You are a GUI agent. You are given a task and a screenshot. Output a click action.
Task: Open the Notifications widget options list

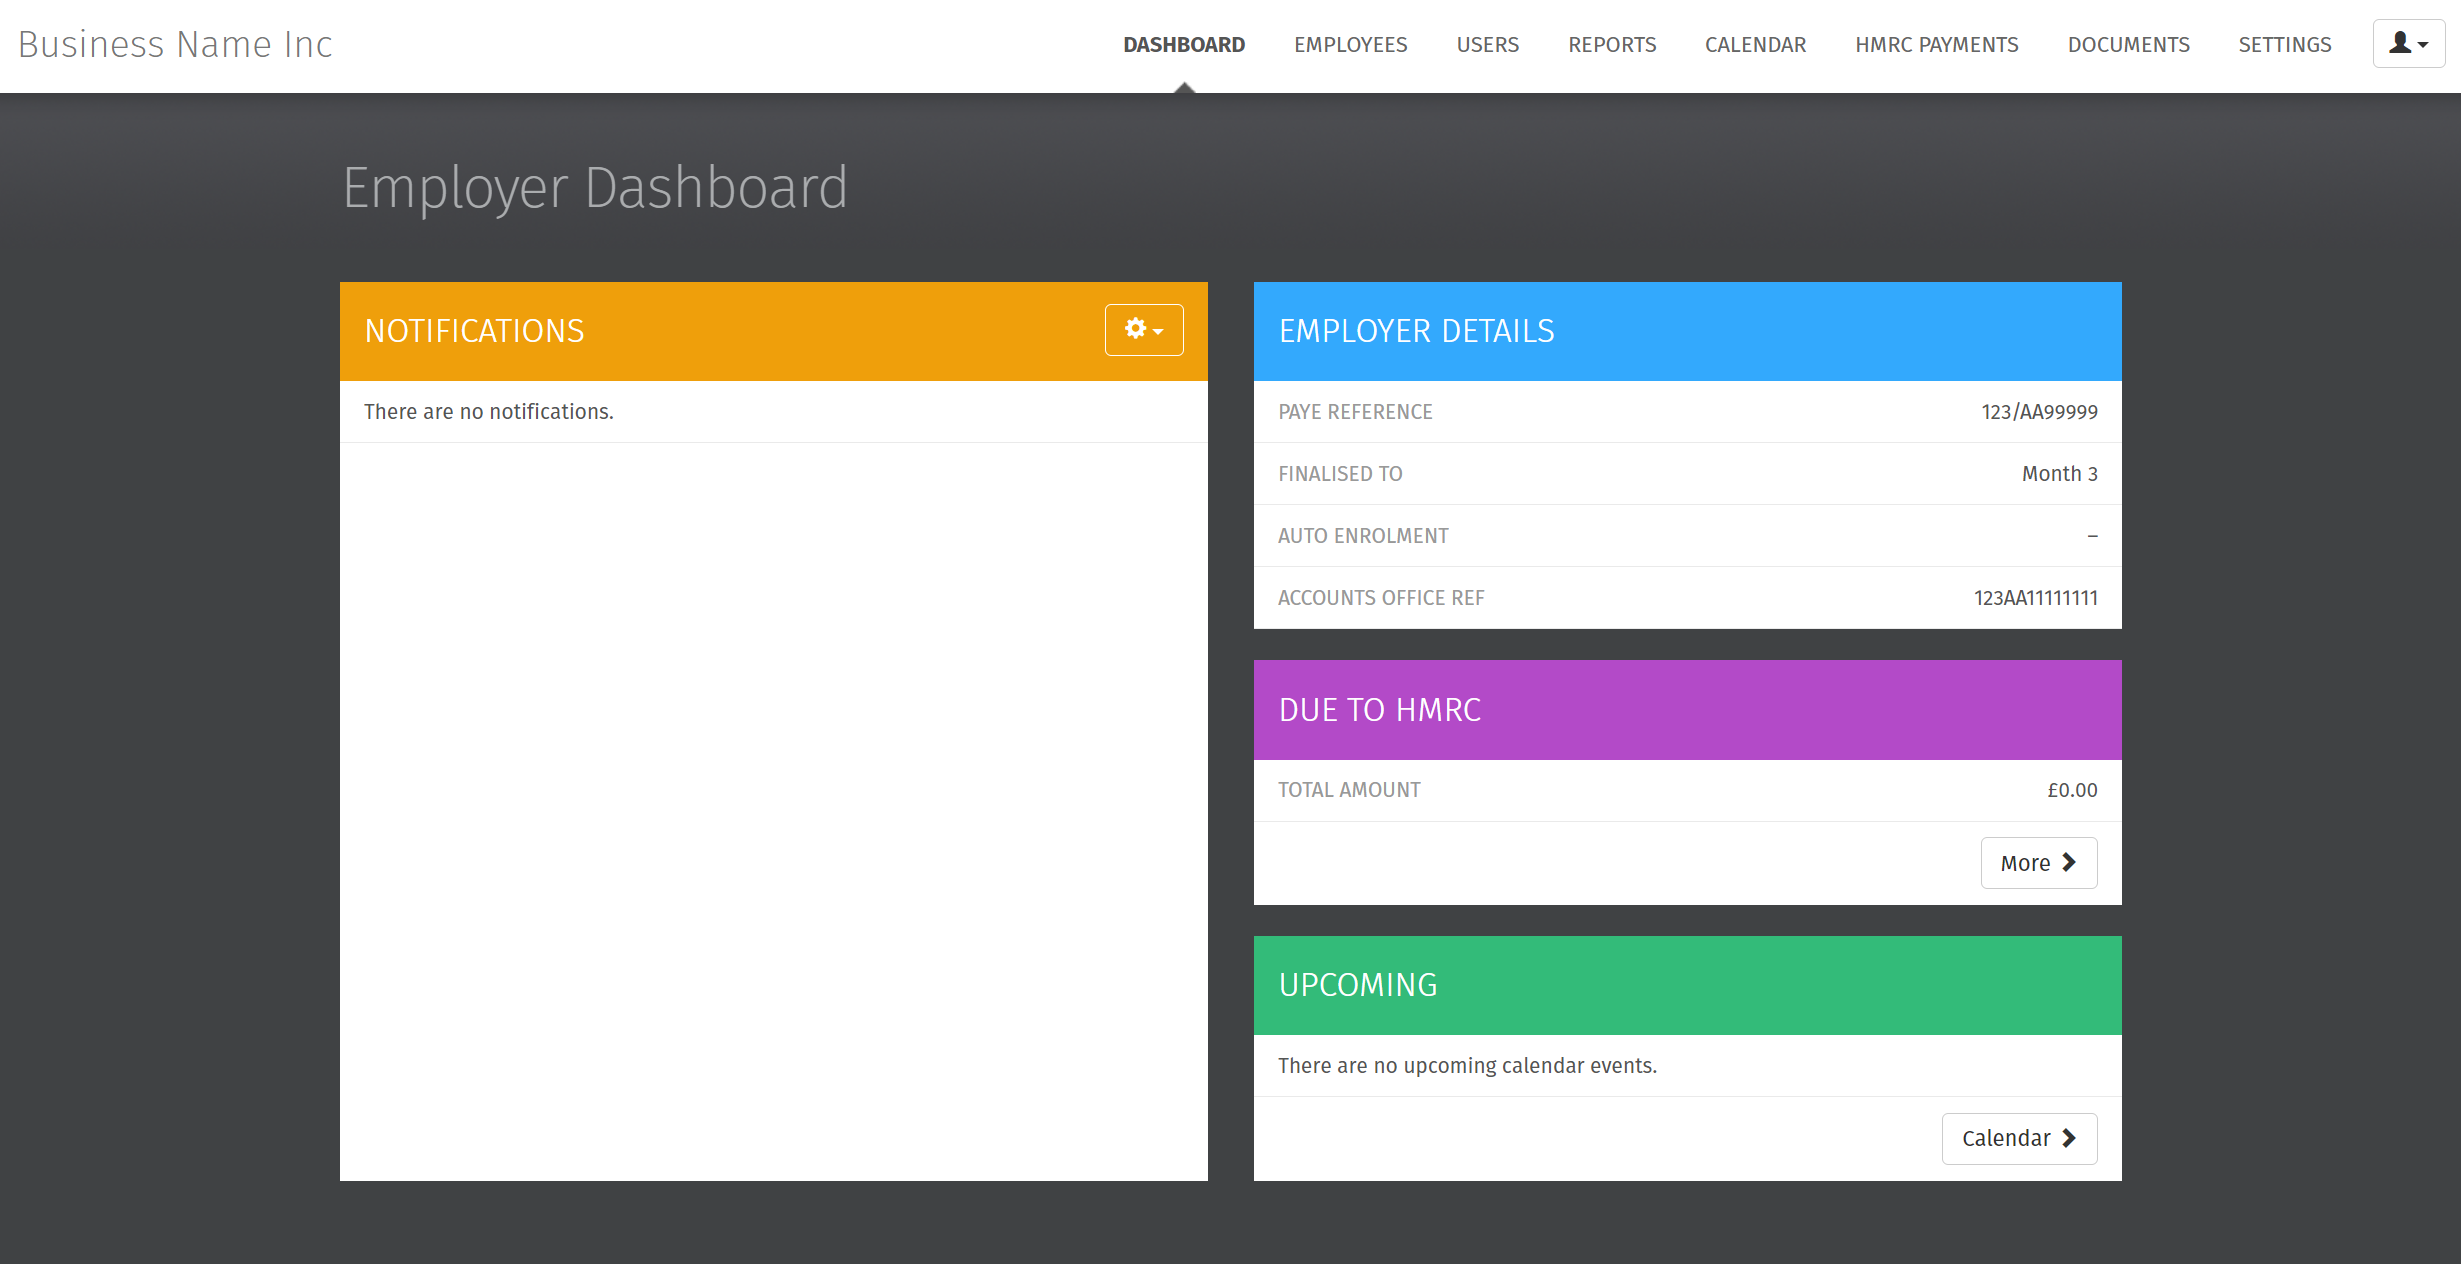(1143, 329)
